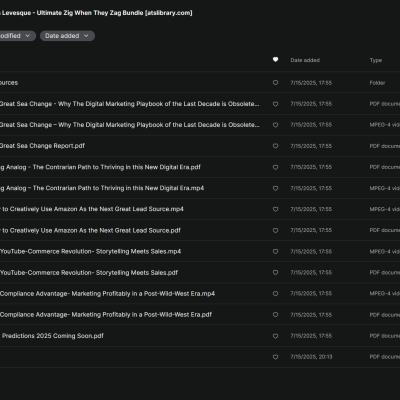Select Predictions 2025 Coming Soon.pdf
Image resolution: width=400 pixels, height=400 pixels.
(x=52, y=336)
